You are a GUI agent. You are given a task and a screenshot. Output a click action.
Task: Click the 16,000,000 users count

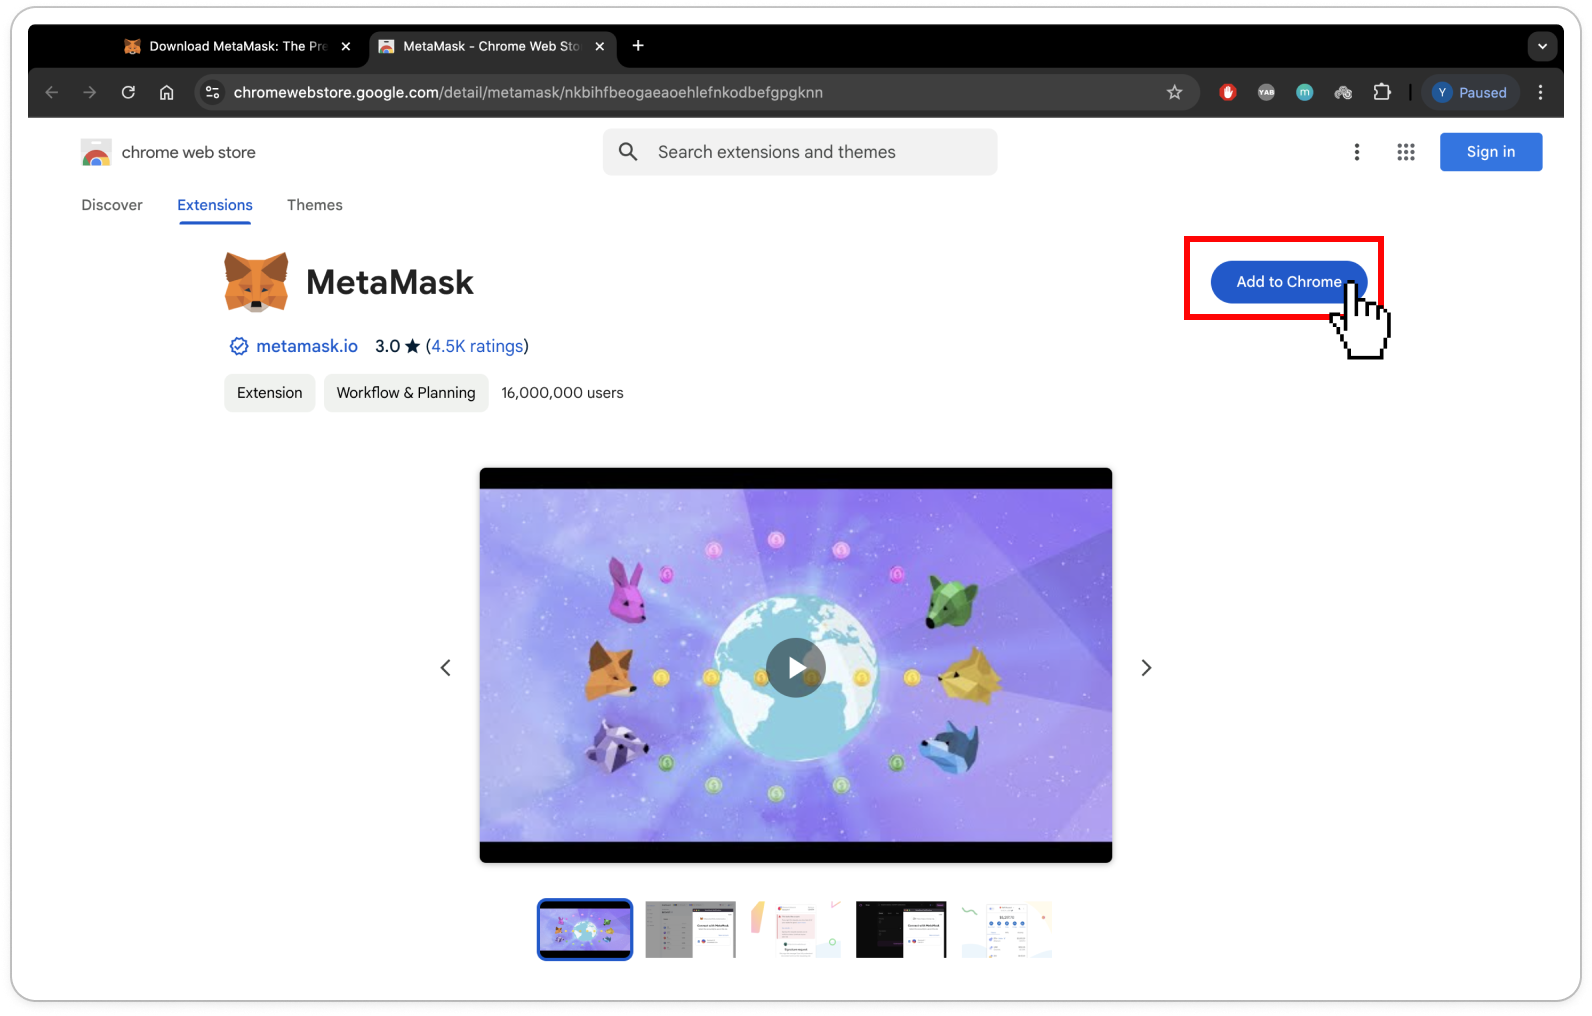[x=562, y=393]
